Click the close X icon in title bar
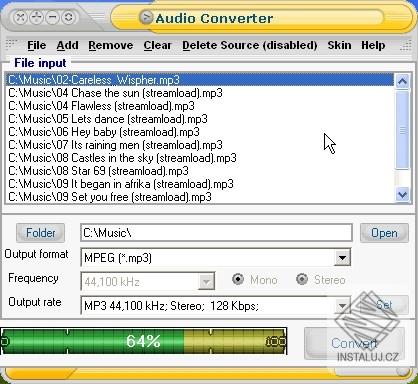Screen dimensions: 418x384 [x=21, y=17]
